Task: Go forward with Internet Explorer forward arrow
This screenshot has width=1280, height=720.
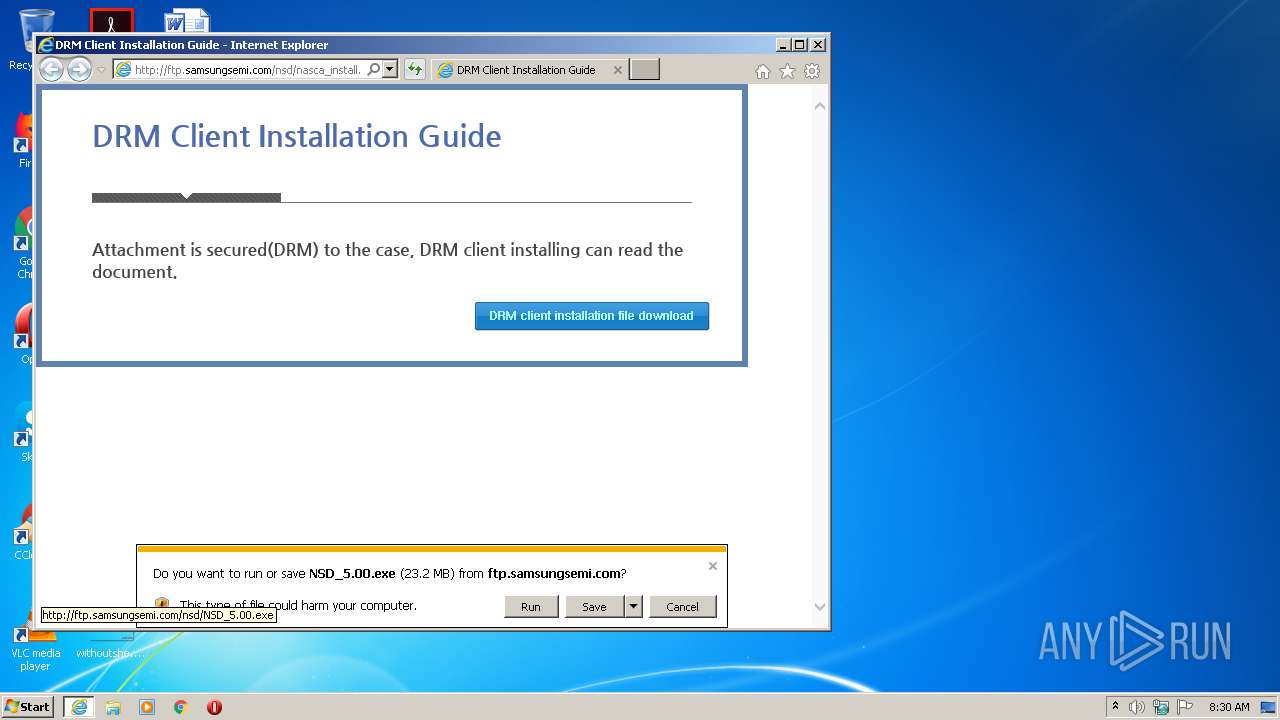Action: click(x=79, y=69)
